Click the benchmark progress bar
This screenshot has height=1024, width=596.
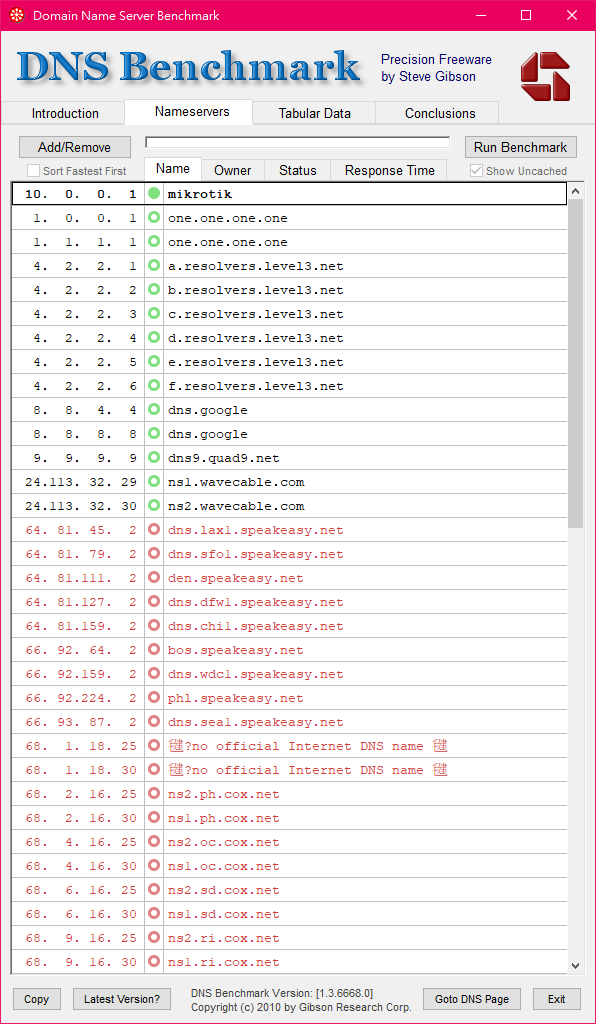click(x=298, y=142)
